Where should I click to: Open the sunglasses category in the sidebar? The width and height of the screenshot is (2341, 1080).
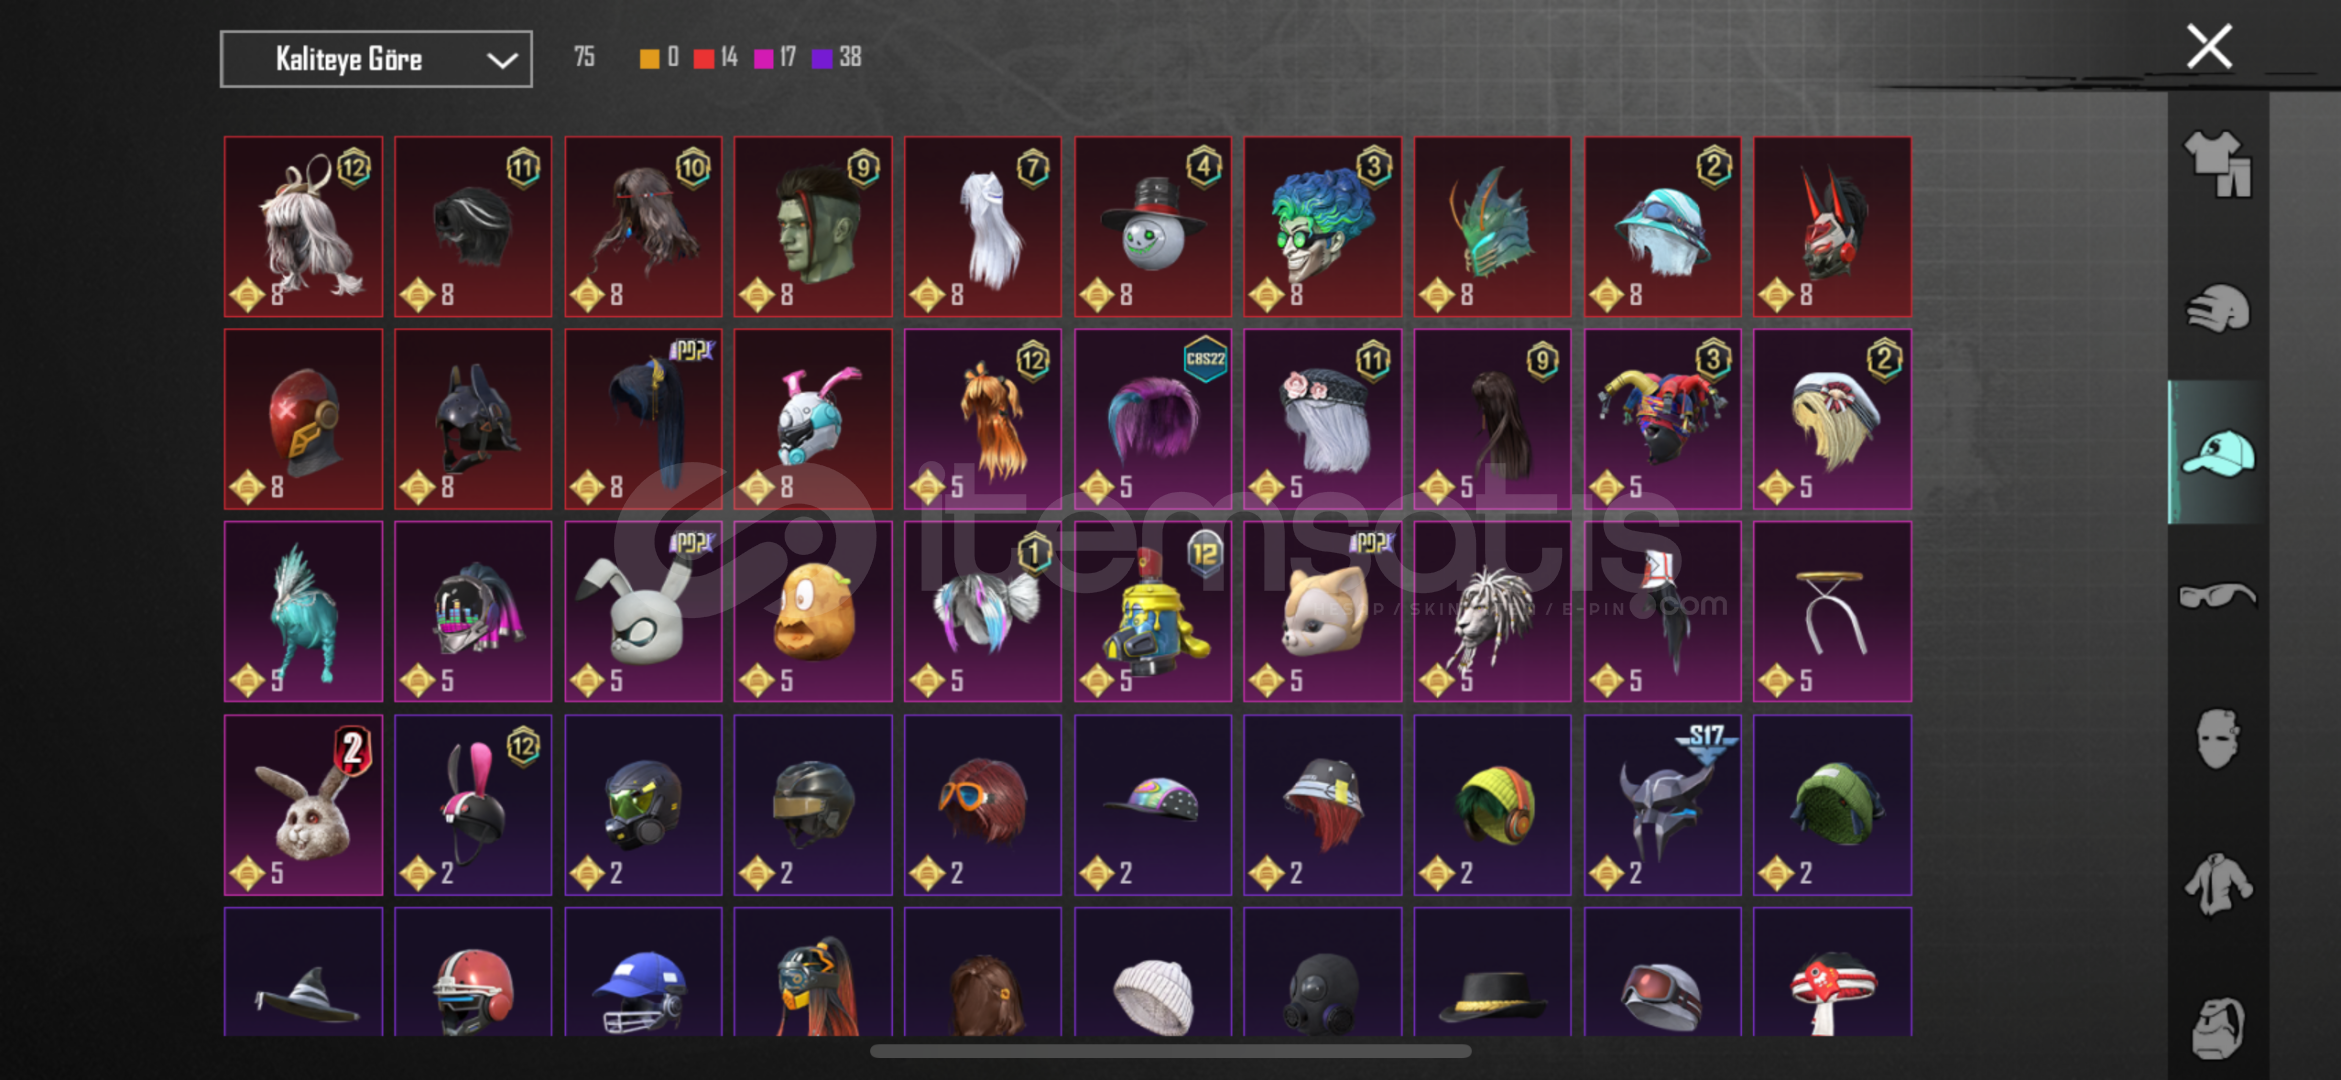point(2218,596)
